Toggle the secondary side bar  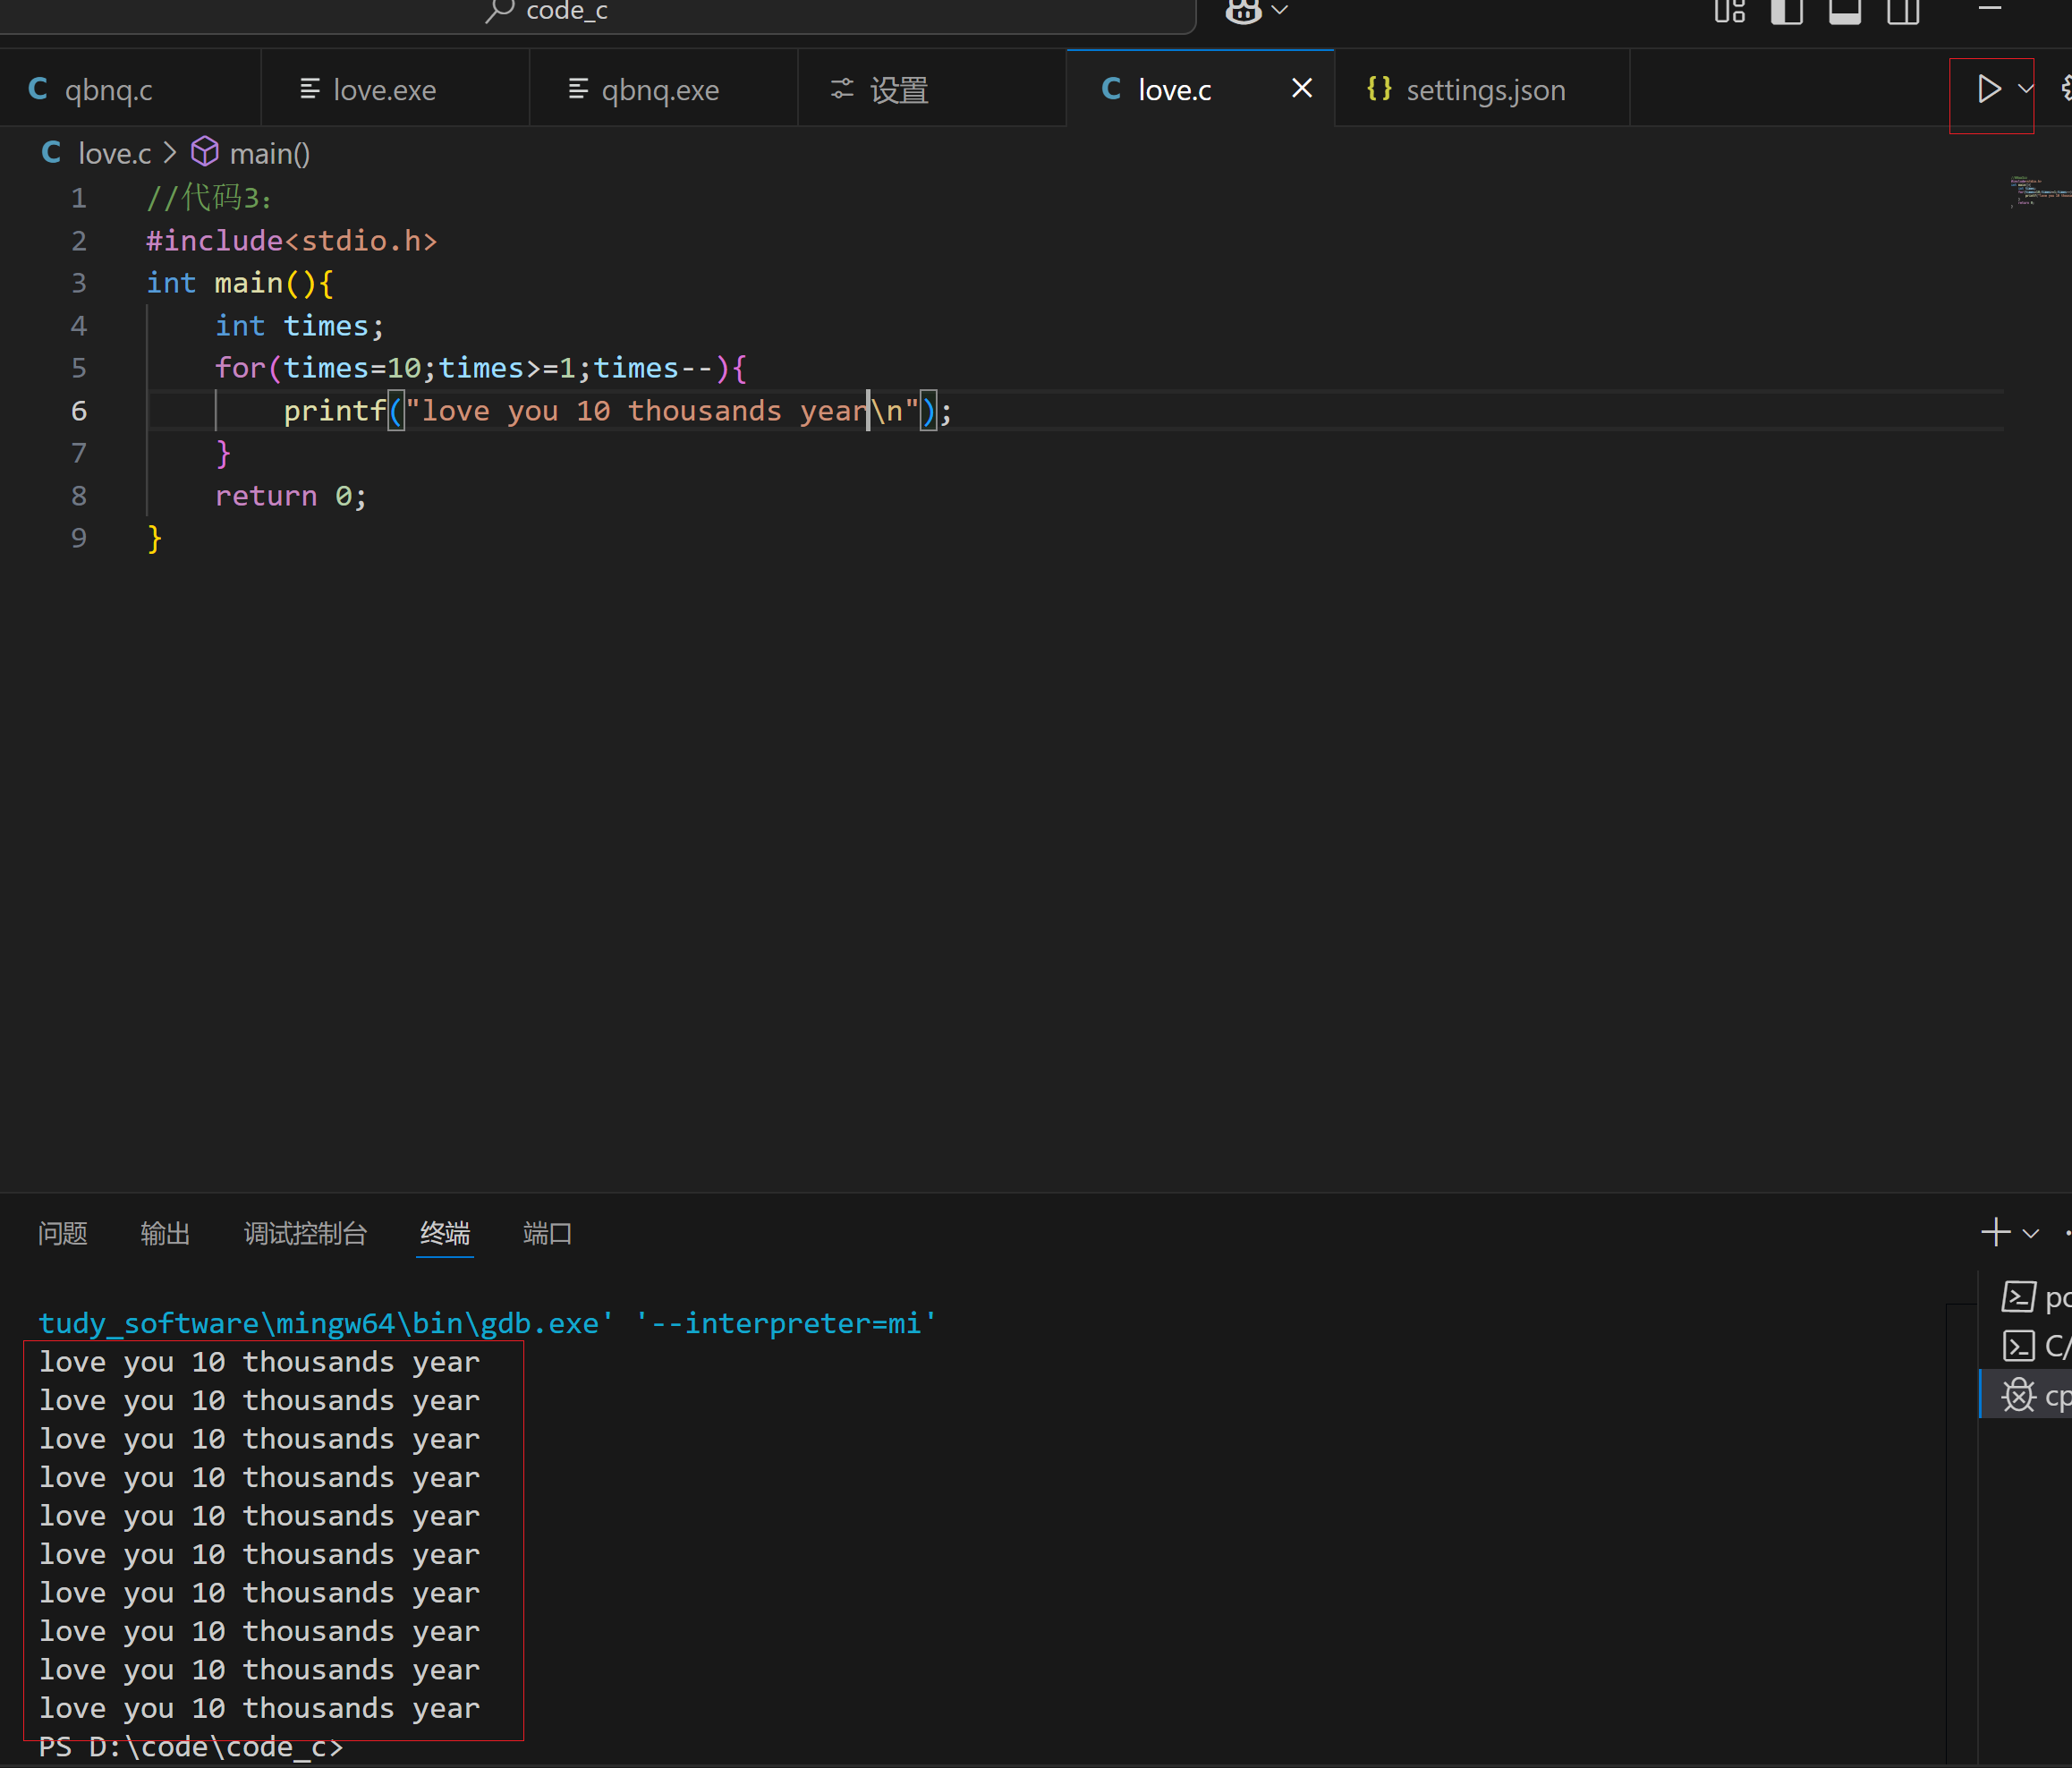point(1902,11)
